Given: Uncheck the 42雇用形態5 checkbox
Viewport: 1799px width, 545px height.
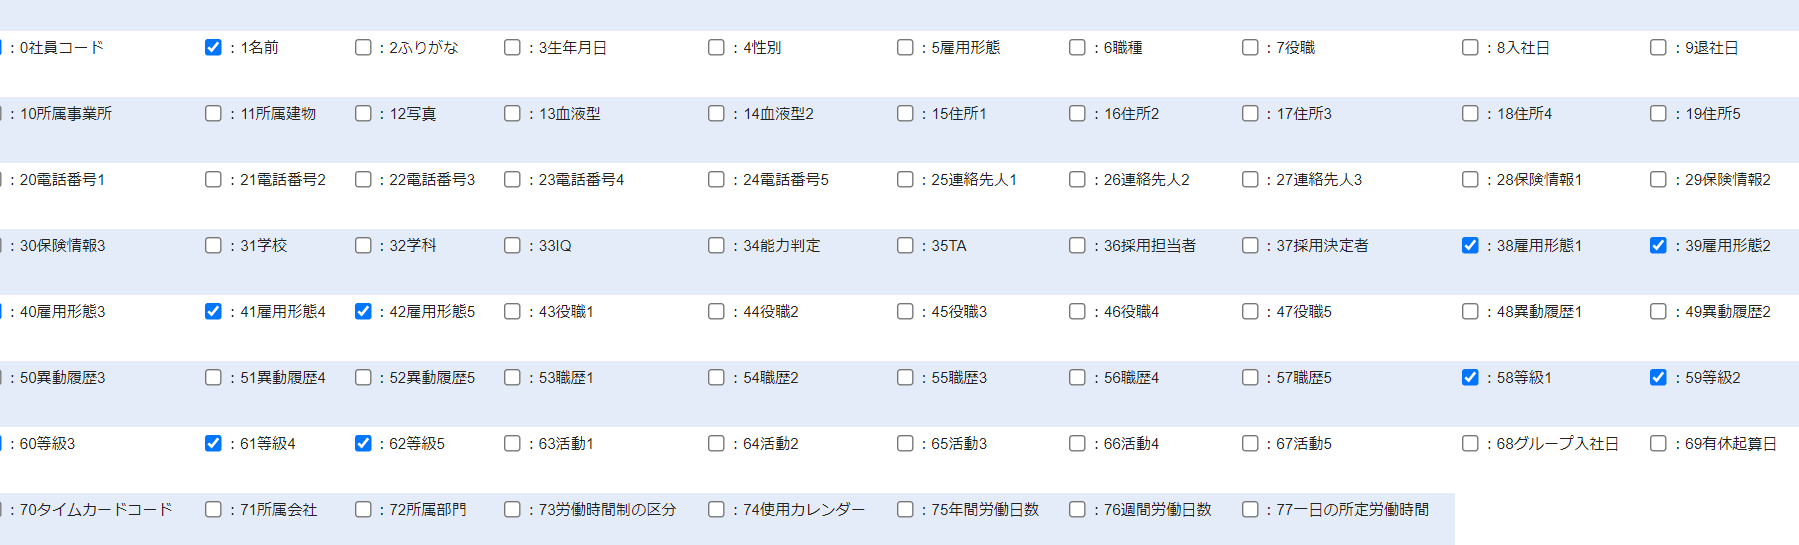Looking at the screenshot, I should tap(363, 311).
